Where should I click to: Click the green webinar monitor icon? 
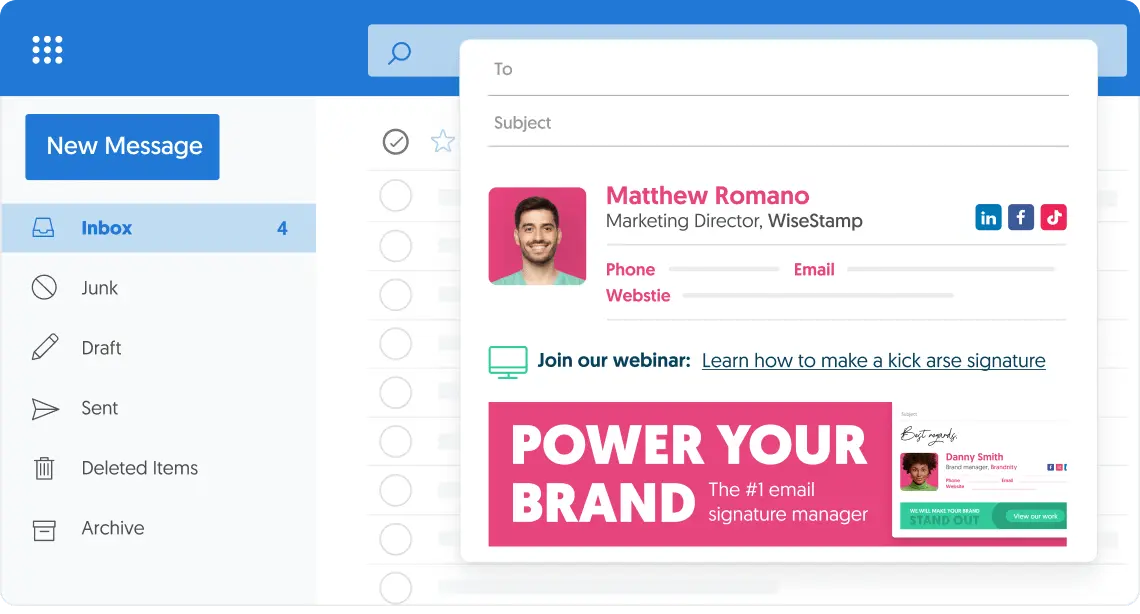[508, 360]
